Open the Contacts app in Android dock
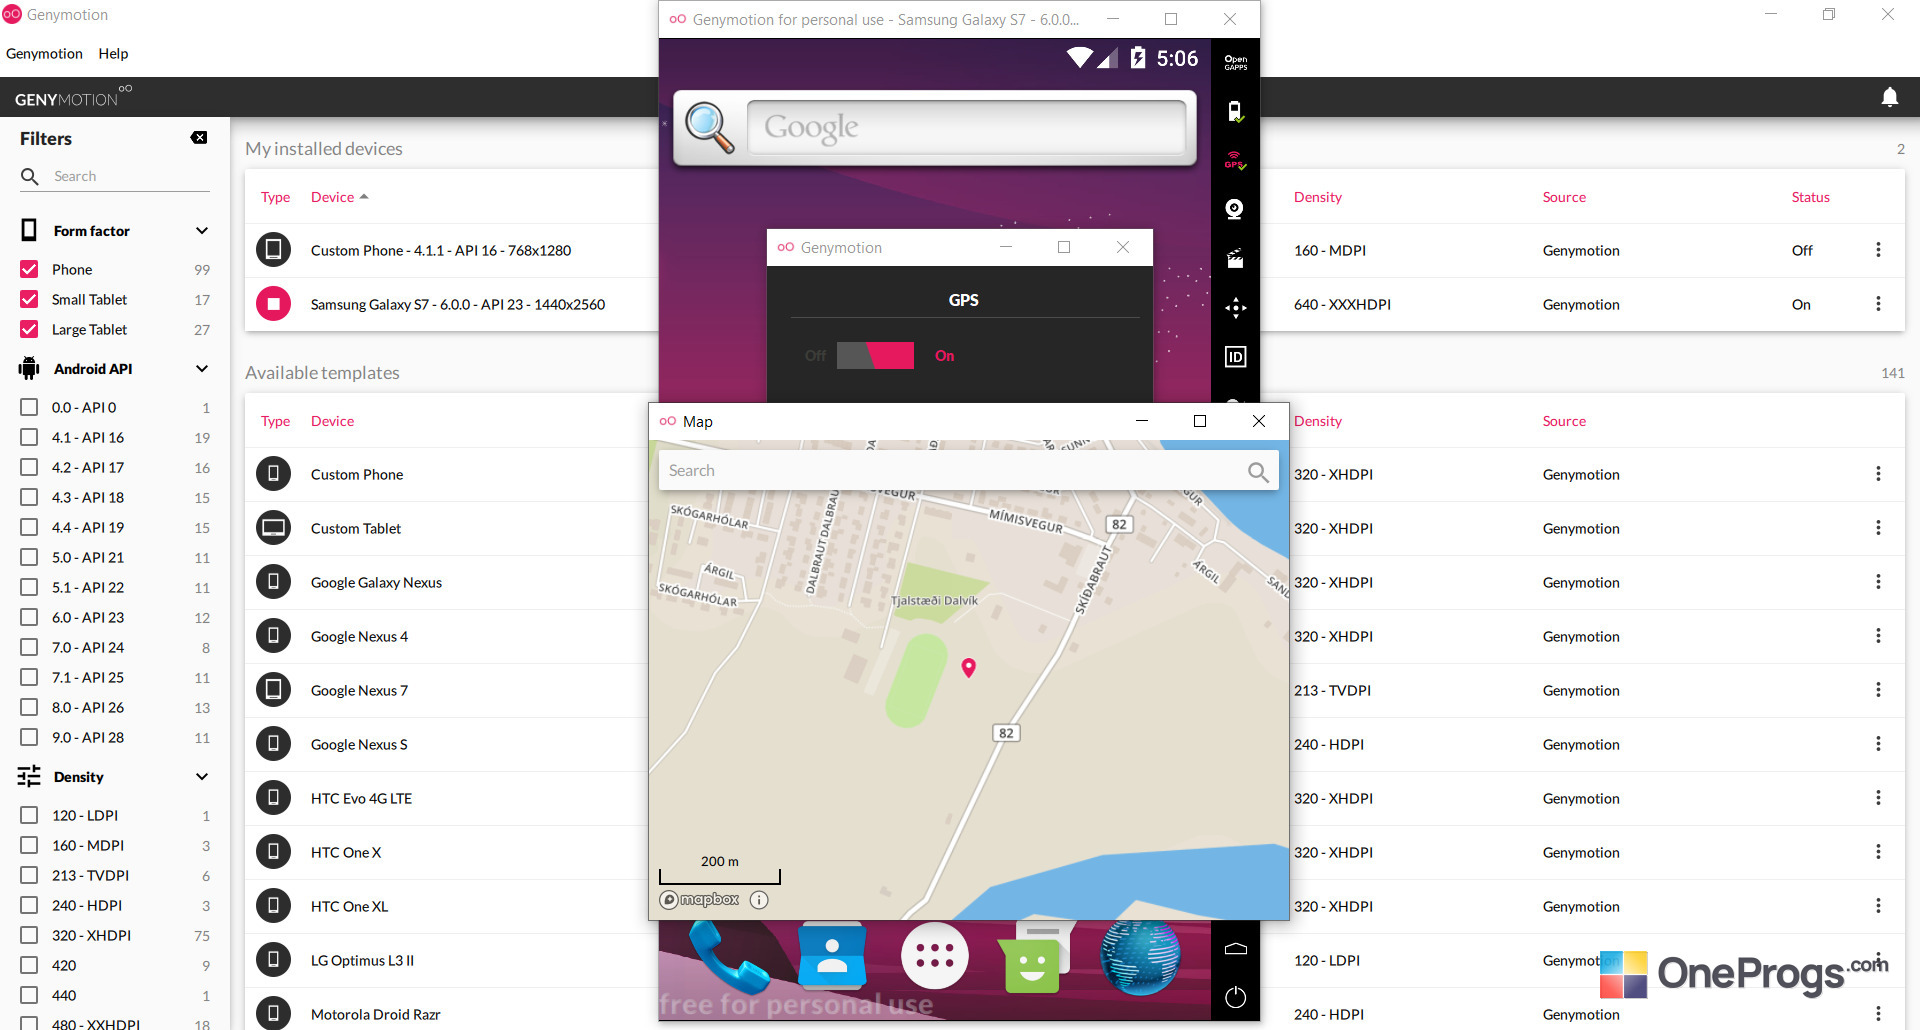 click(x=832, y=956)
